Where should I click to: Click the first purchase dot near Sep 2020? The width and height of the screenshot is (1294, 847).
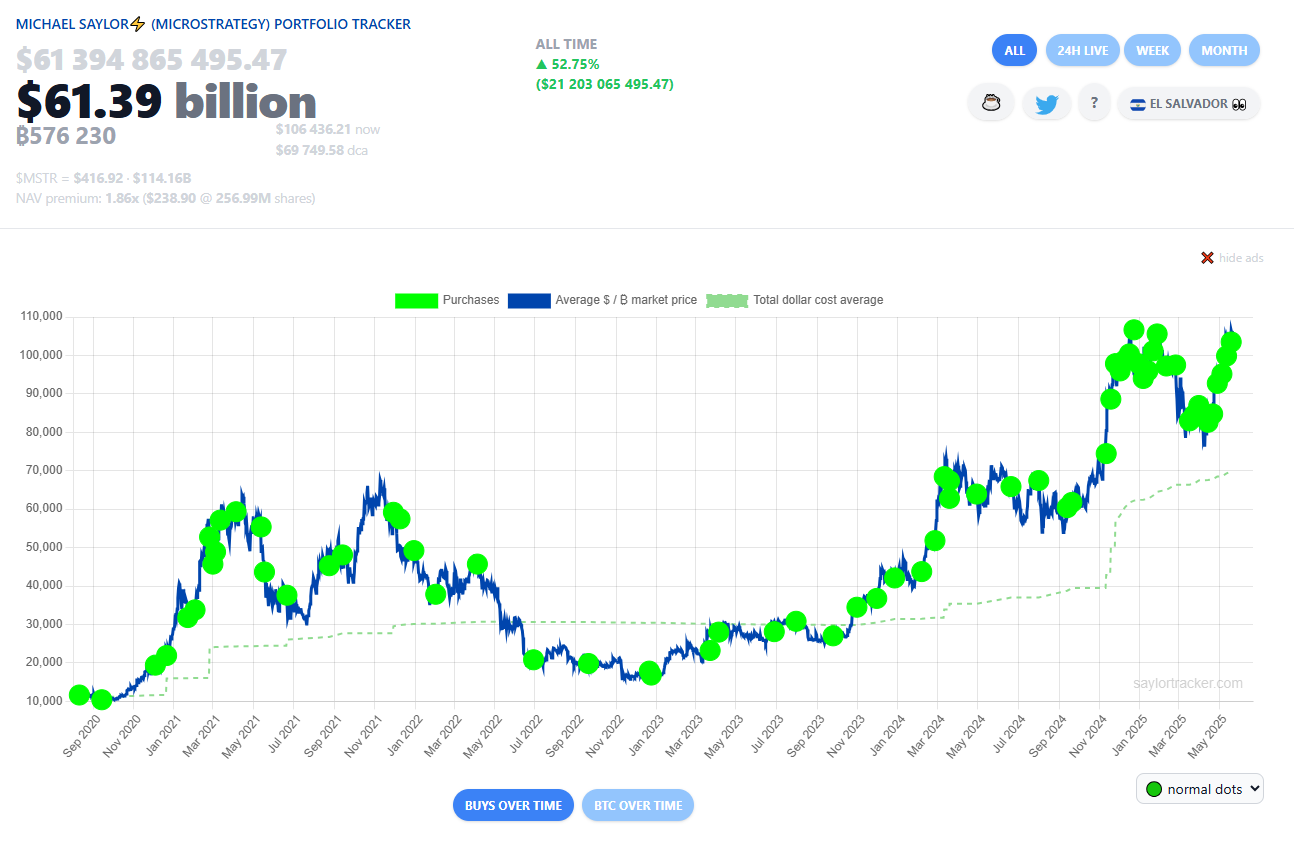pos(79,695)
